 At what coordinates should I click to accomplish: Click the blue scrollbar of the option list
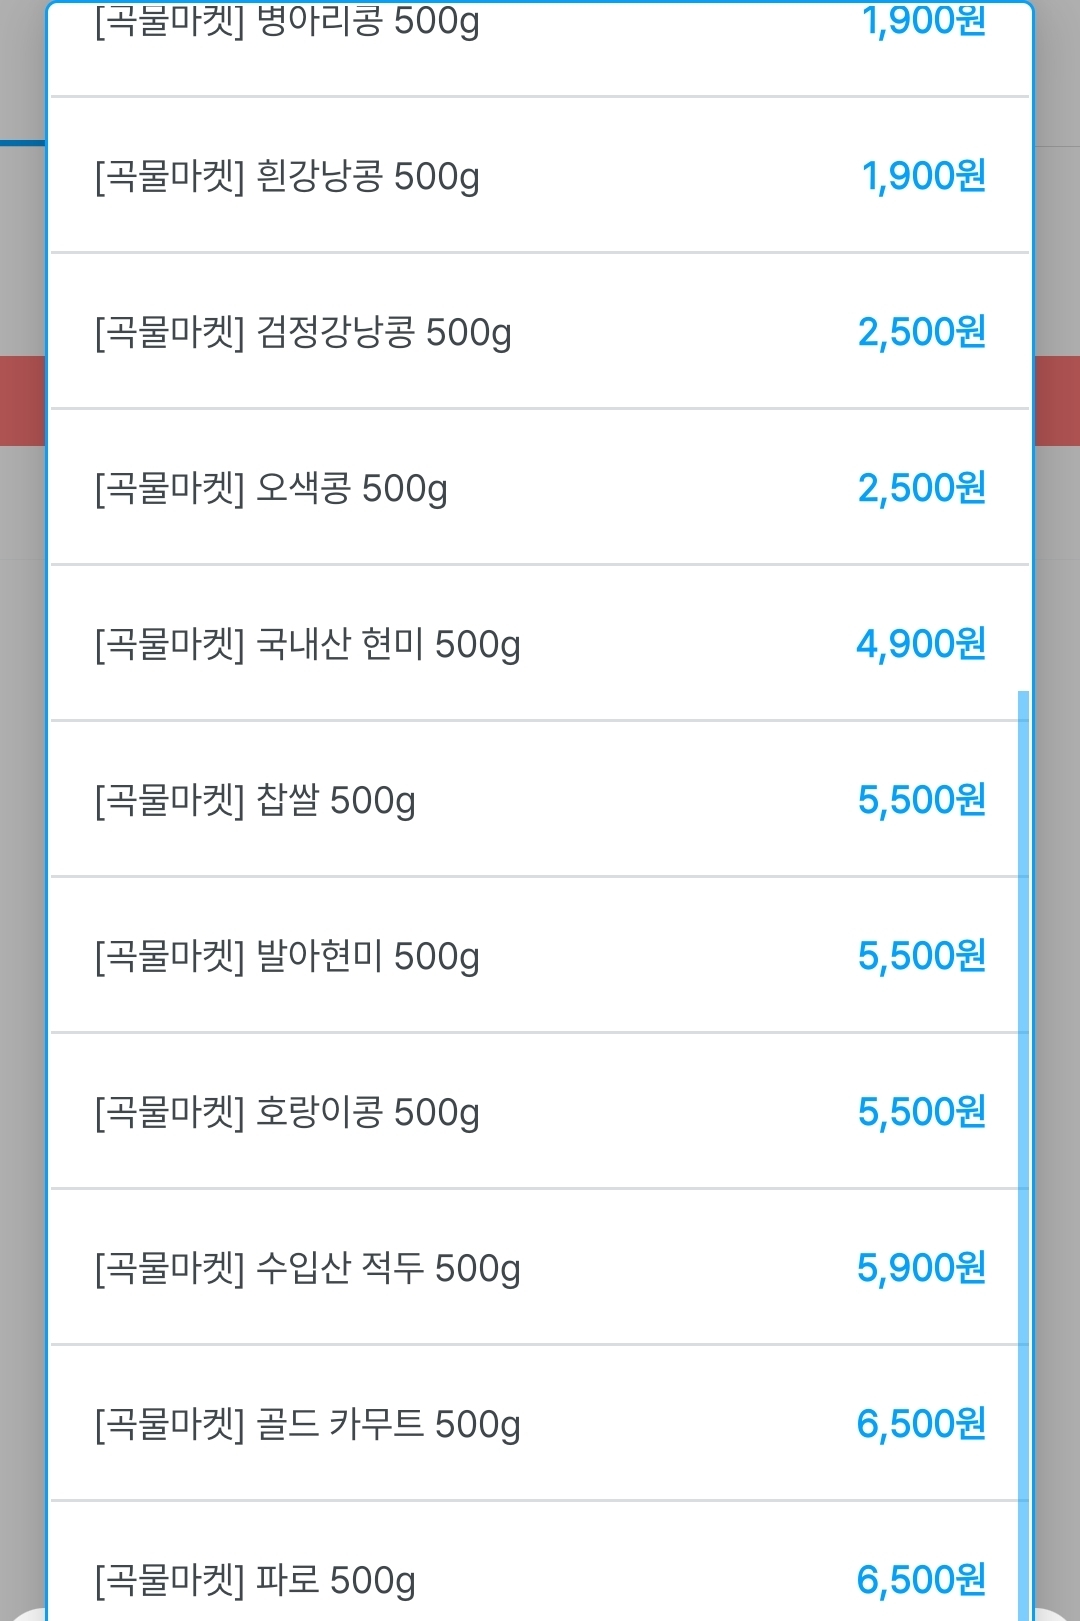pyautogui.click(x=1023, y=1150)
